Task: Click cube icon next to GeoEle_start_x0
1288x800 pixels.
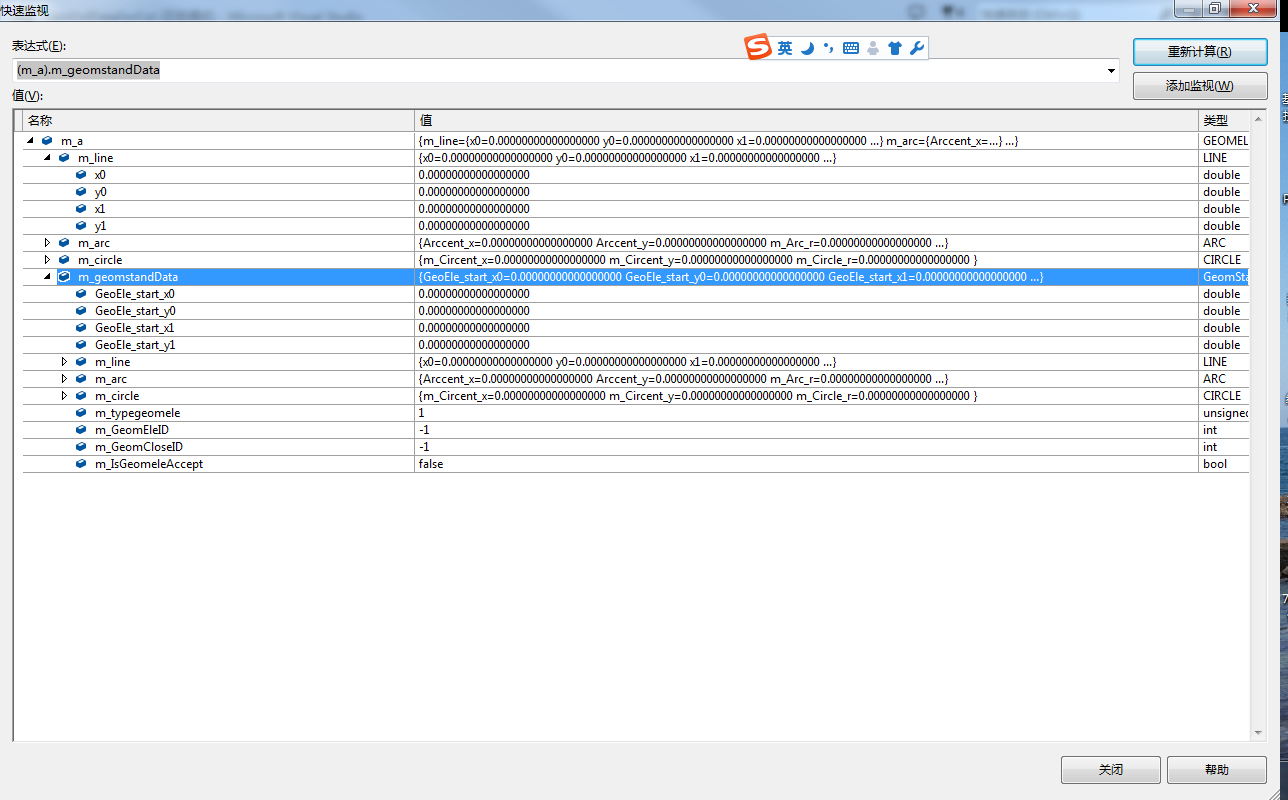Action: pyautogui.click(x=81, y=294)
